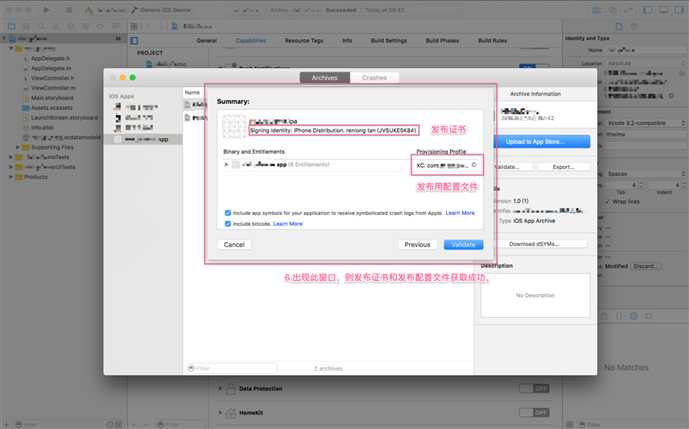Click the Validate button in the Summary sheet

[463, 244]
